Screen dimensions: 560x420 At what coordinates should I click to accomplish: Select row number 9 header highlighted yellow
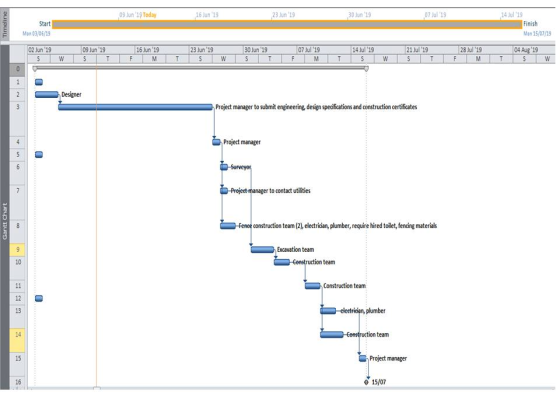[18, 249]
